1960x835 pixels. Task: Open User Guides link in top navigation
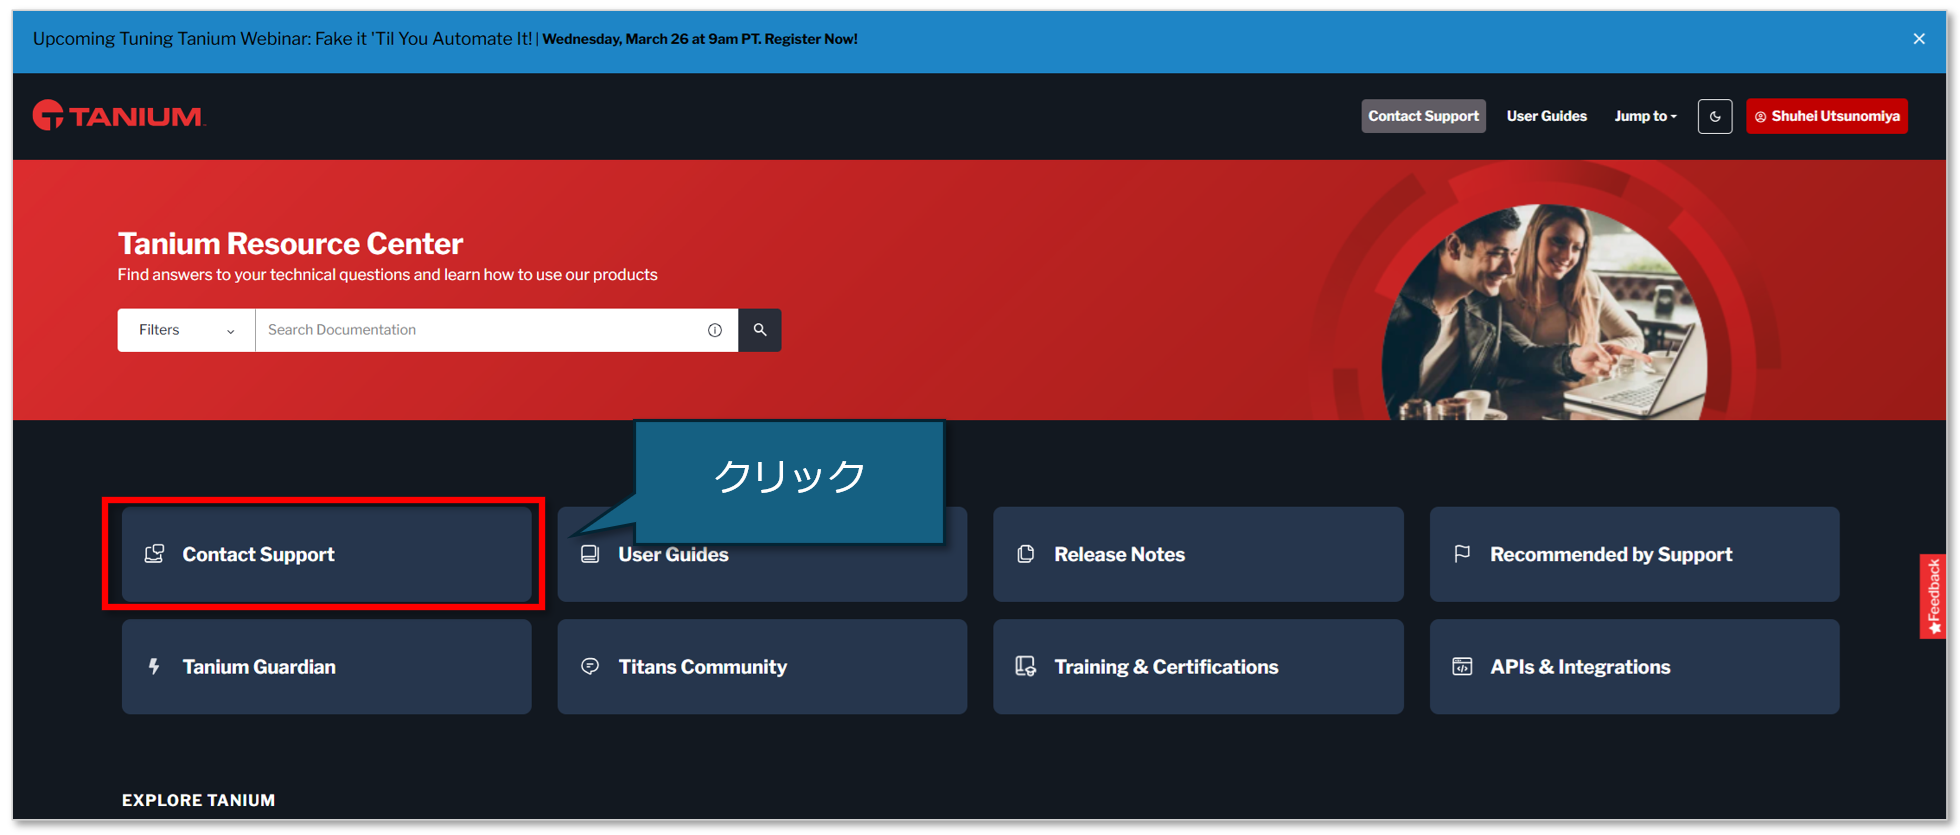click(x=1546, y=116)
